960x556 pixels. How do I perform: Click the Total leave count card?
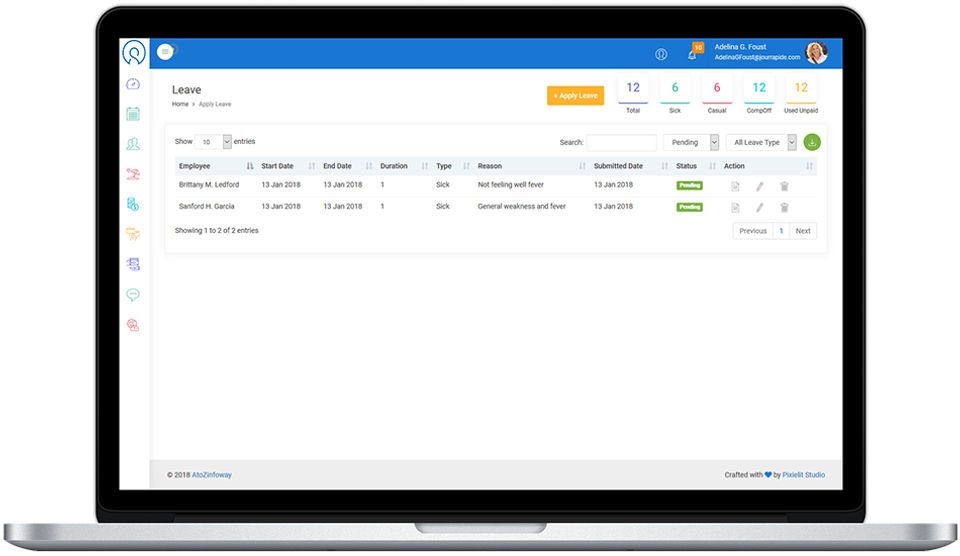click(633, 96)
